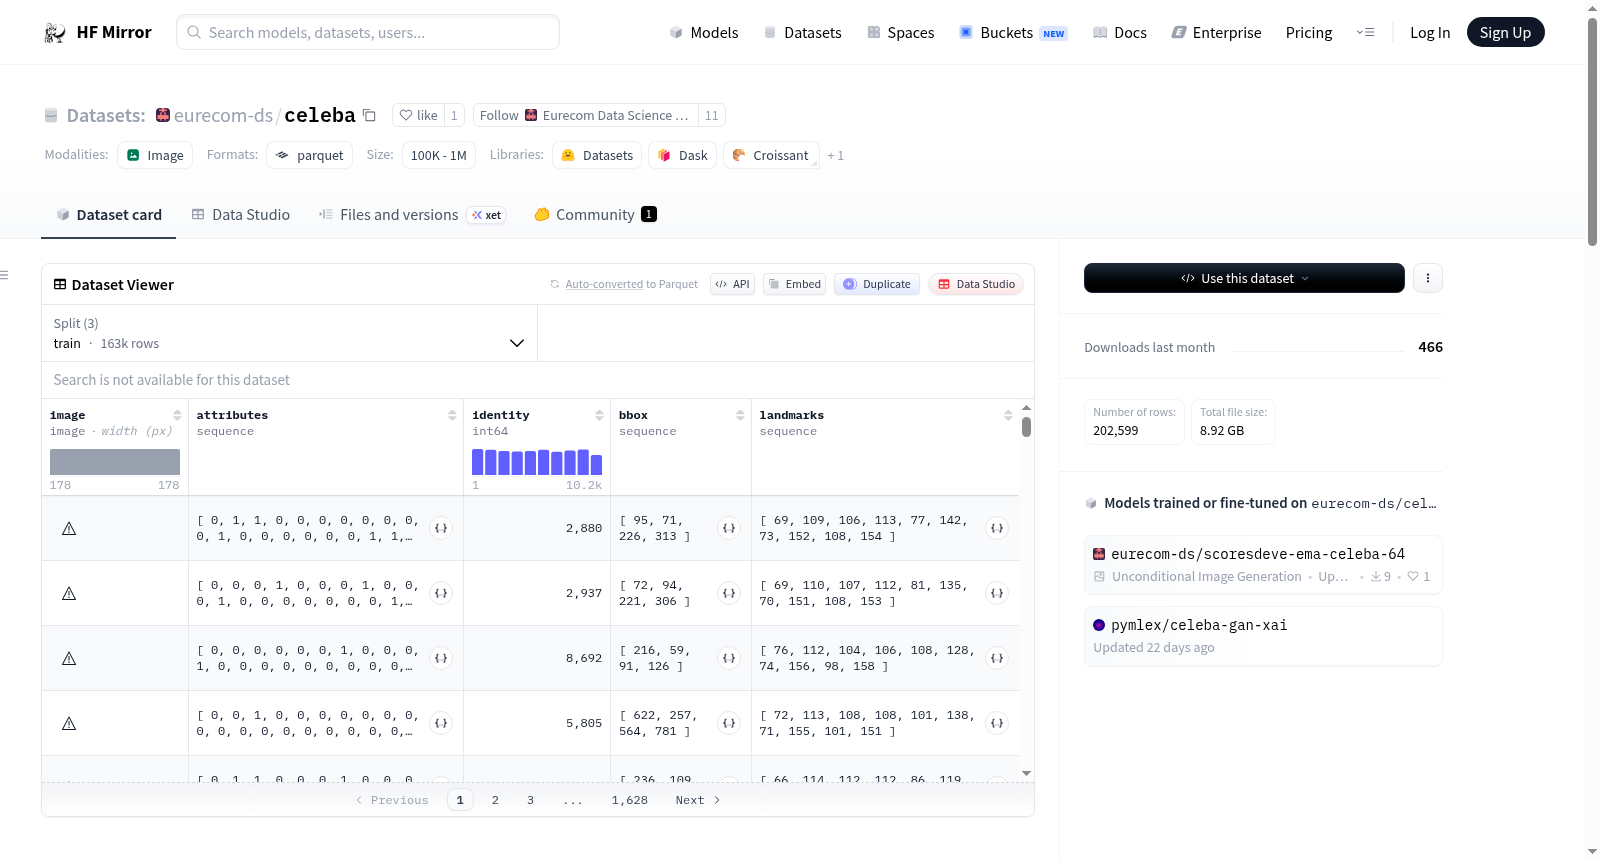The image size is (1600, 861).
Task: Sort by the bbox column sort icon
Action: coord(740,415)
